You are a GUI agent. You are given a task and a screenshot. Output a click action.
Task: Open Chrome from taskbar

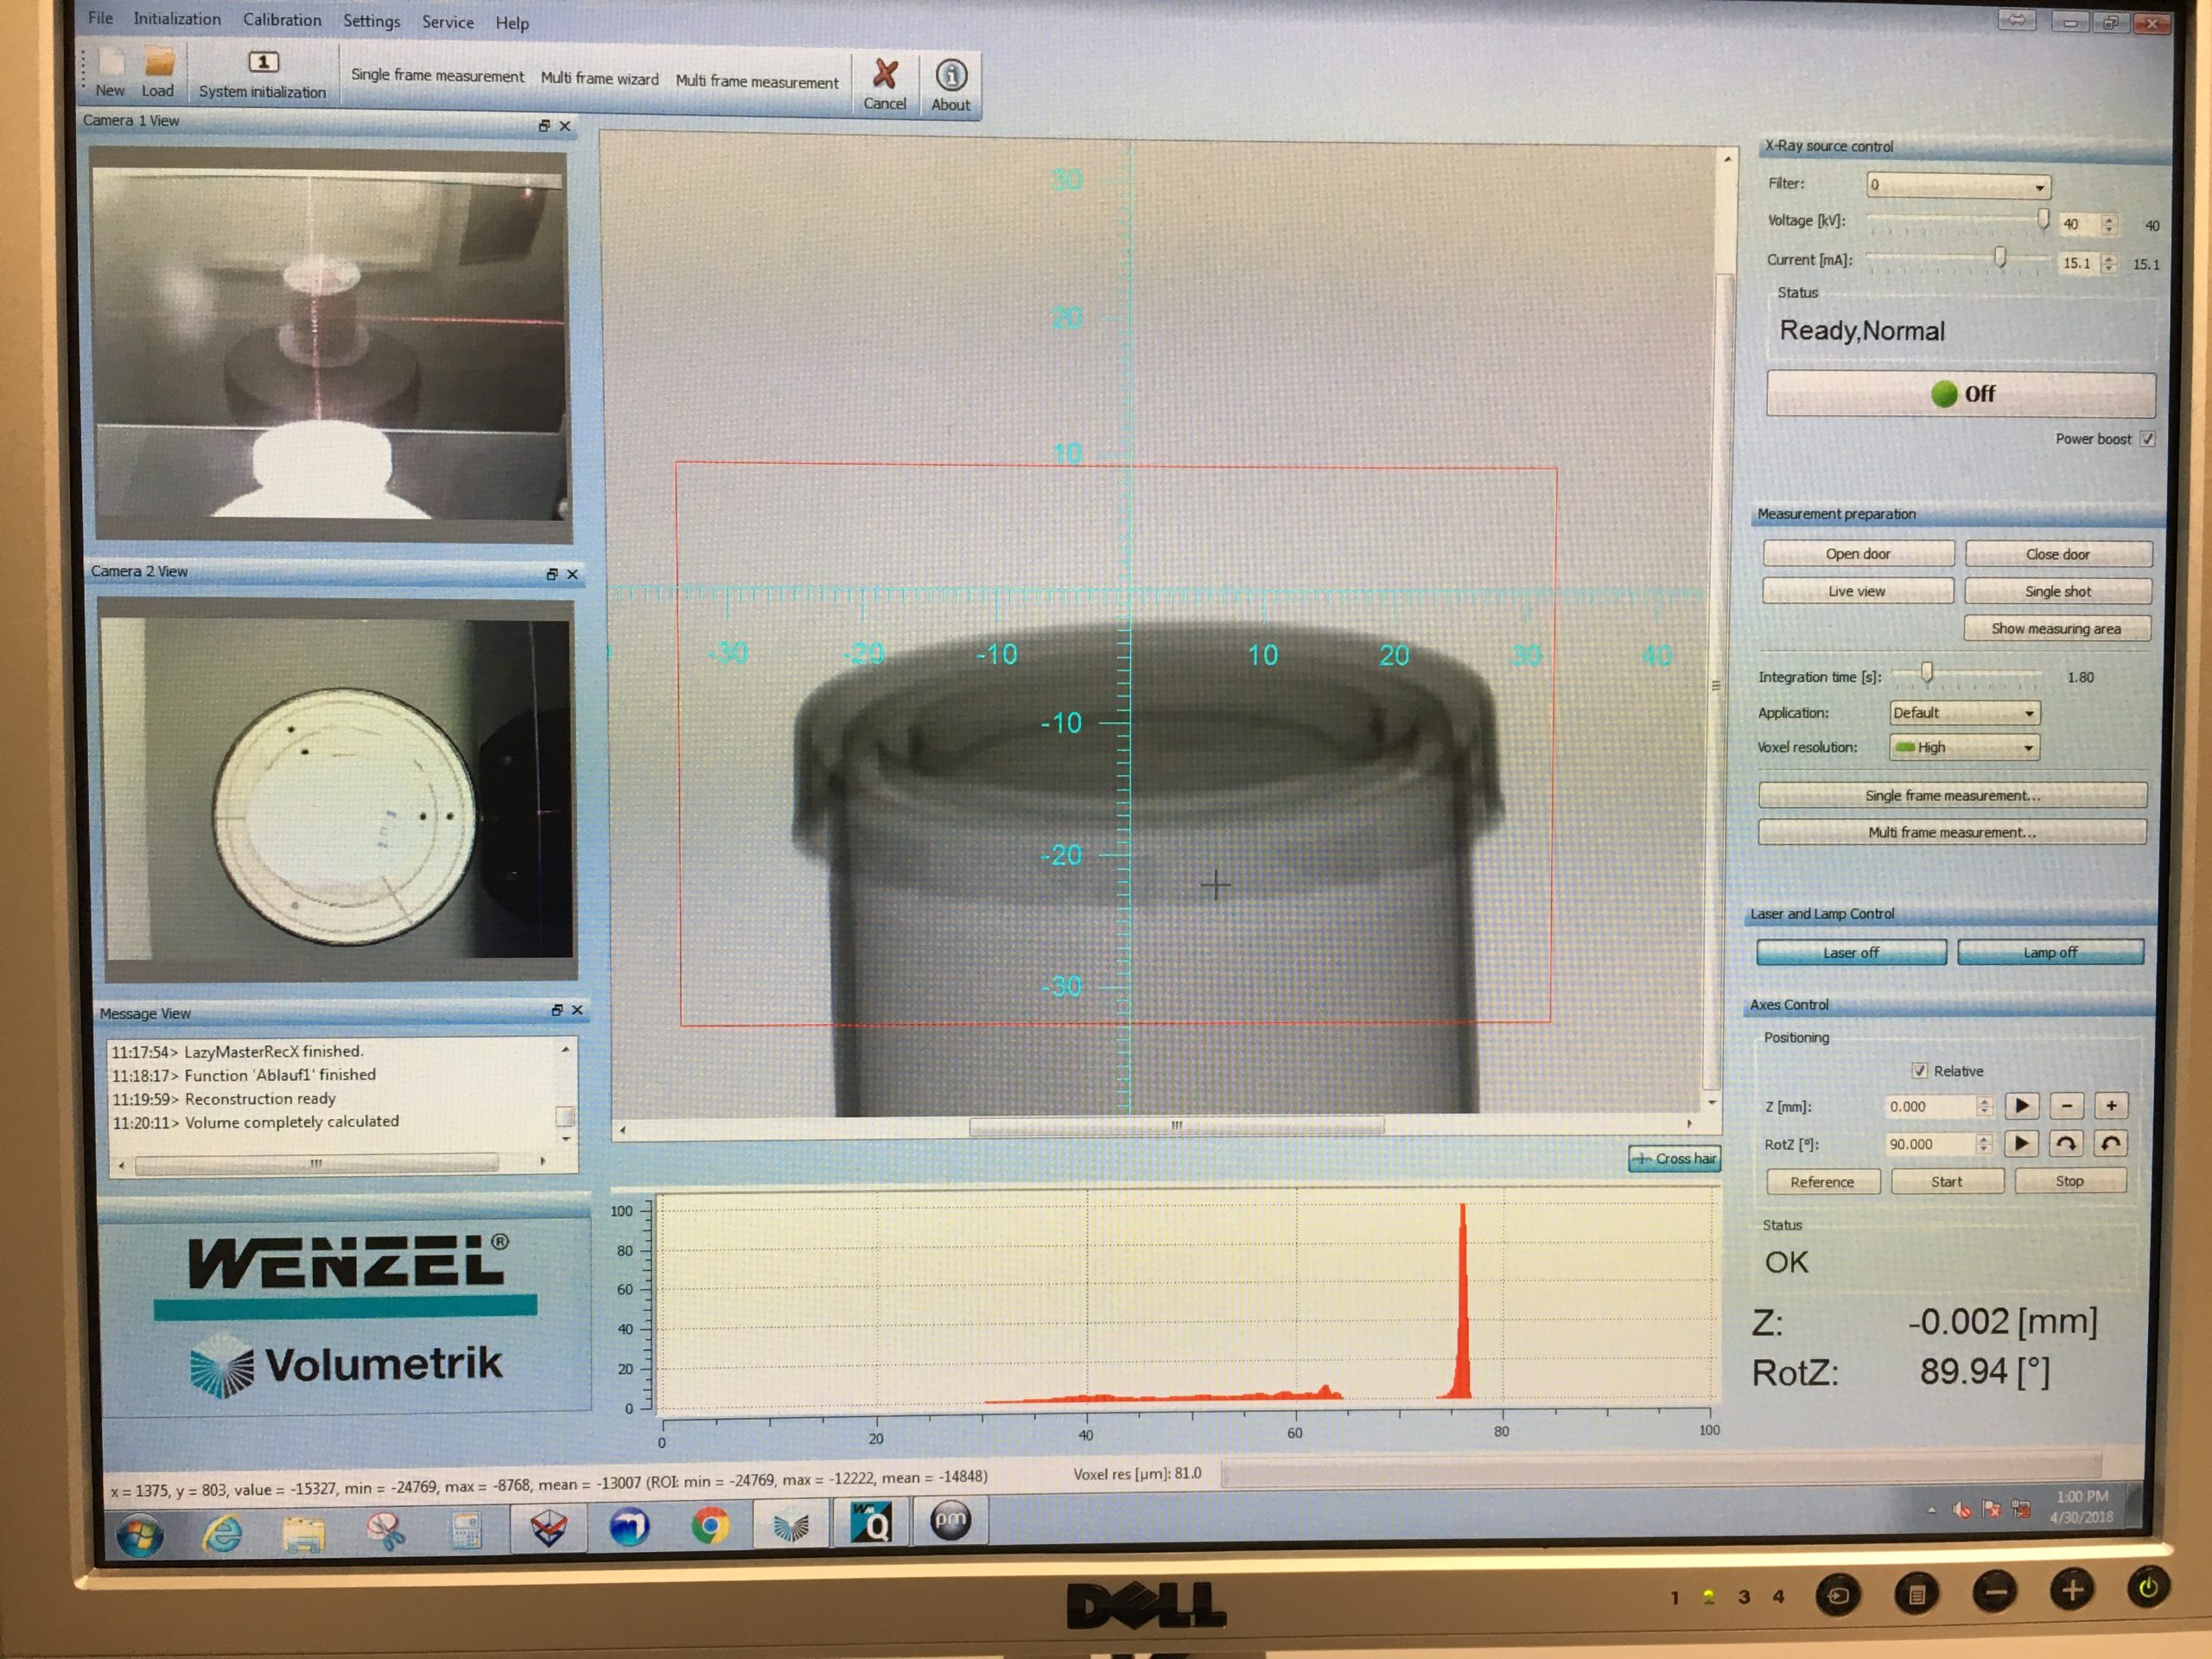[710, 1526]
